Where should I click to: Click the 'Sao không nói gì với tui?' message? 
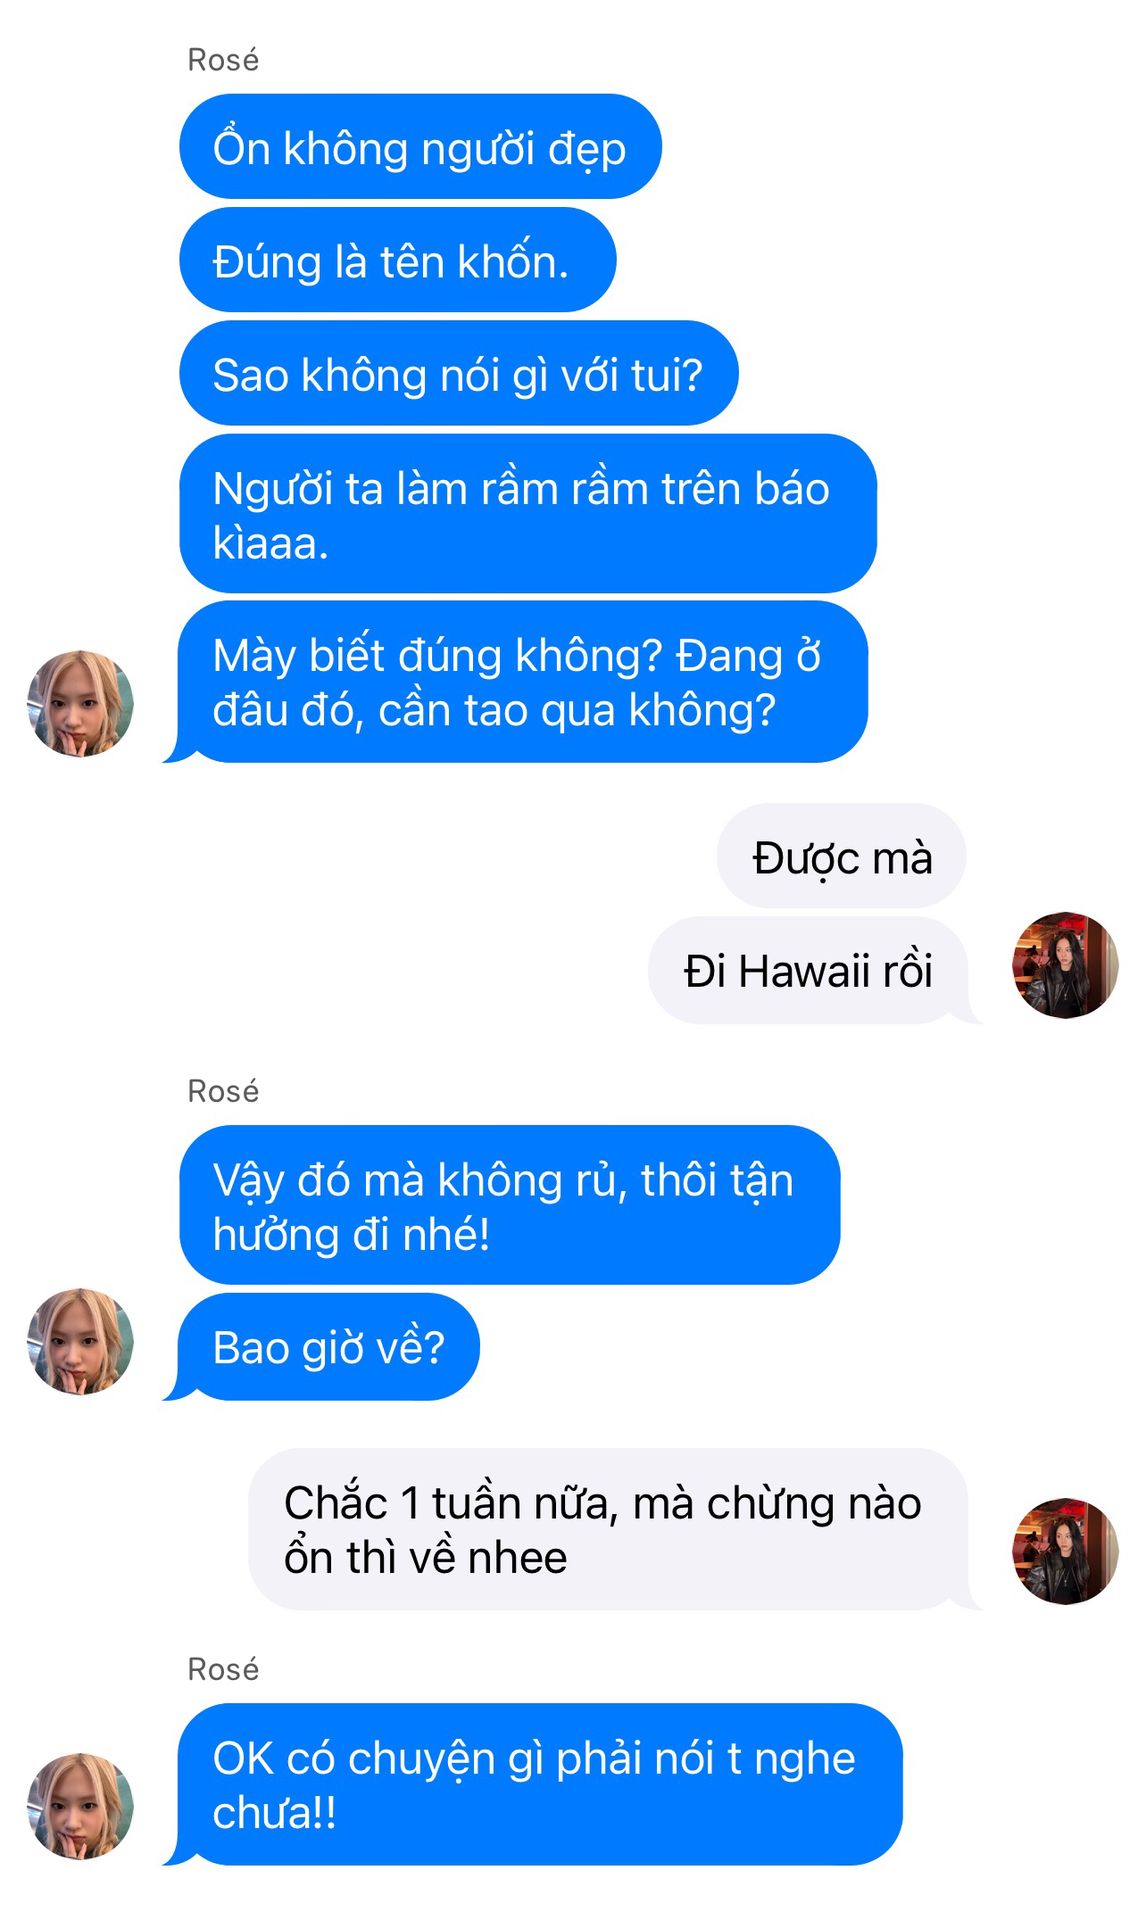(x=459, y=374)
